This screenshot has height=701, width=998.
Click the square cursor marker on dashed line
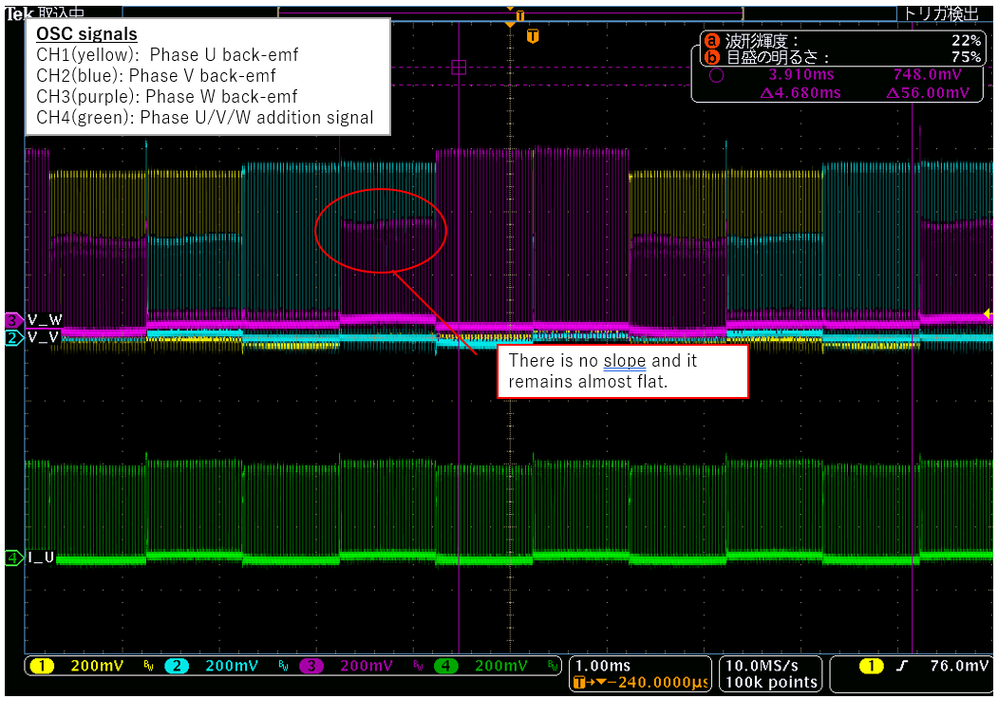pyautogui.click(x=459, y=67)
